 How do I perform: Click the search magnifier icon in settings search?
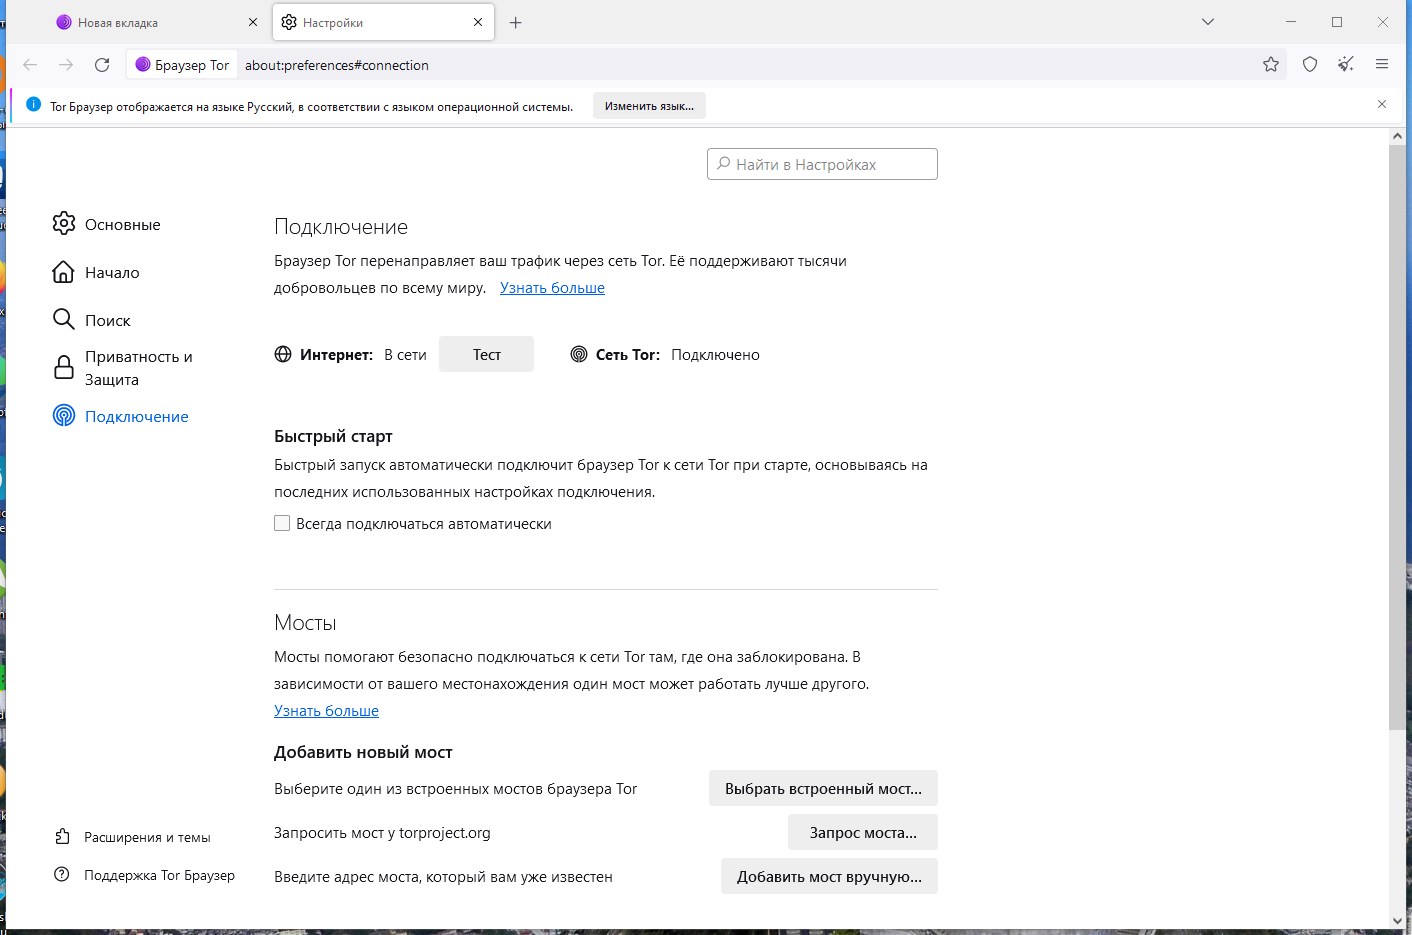(x=724, y=164)
